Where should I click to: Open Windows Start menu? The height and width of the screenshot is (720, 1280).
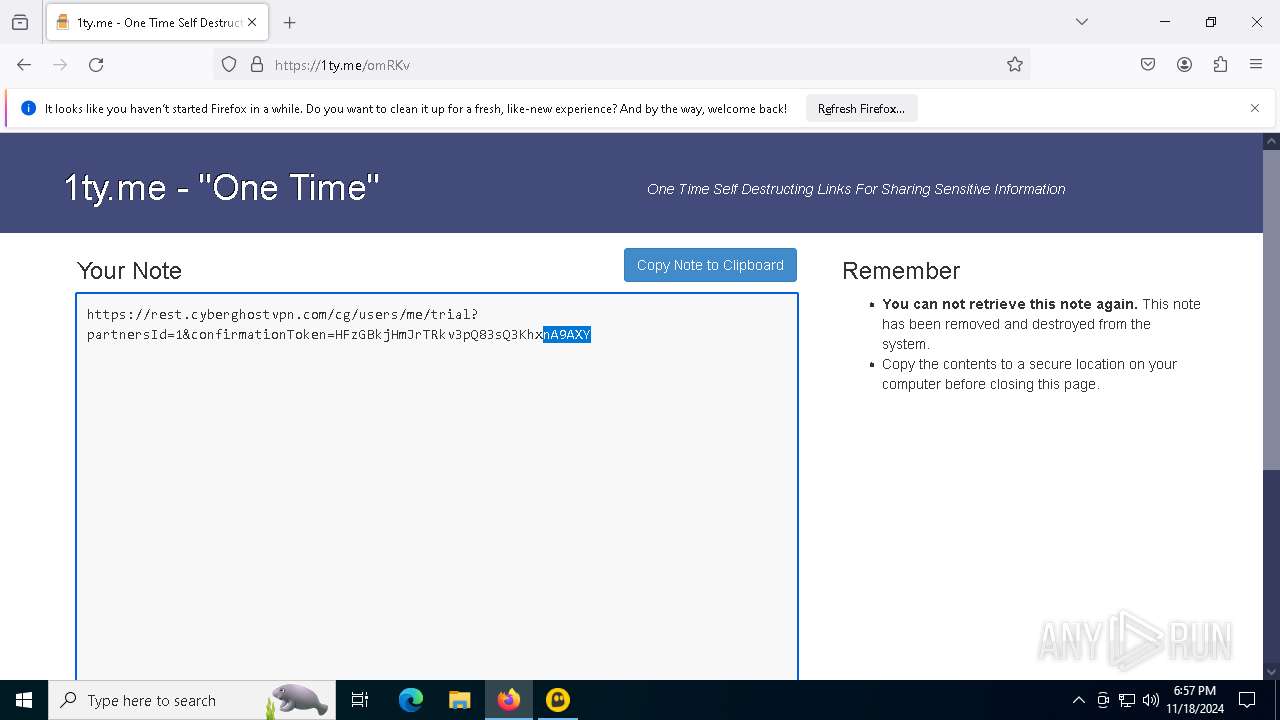coord(24,700)
